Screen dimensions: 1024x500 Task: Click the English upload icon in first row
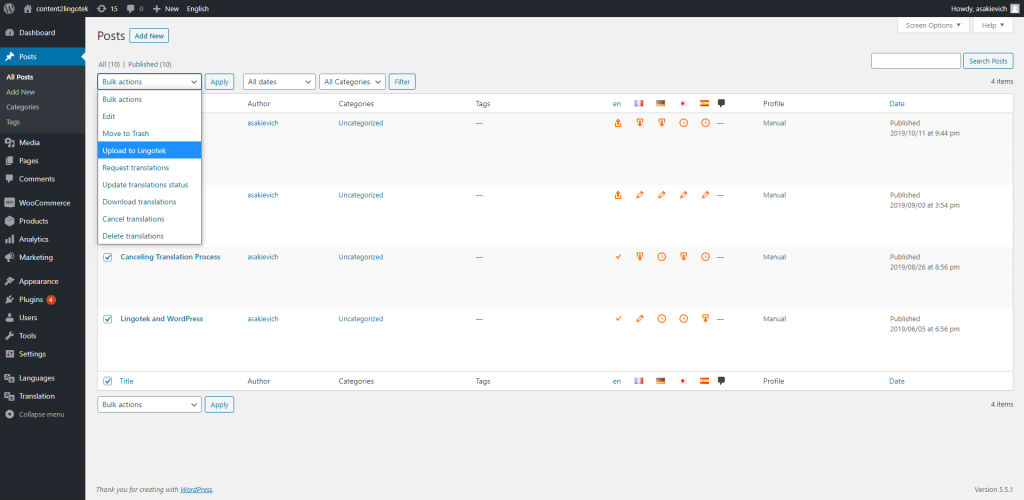[x=617, y=123]
